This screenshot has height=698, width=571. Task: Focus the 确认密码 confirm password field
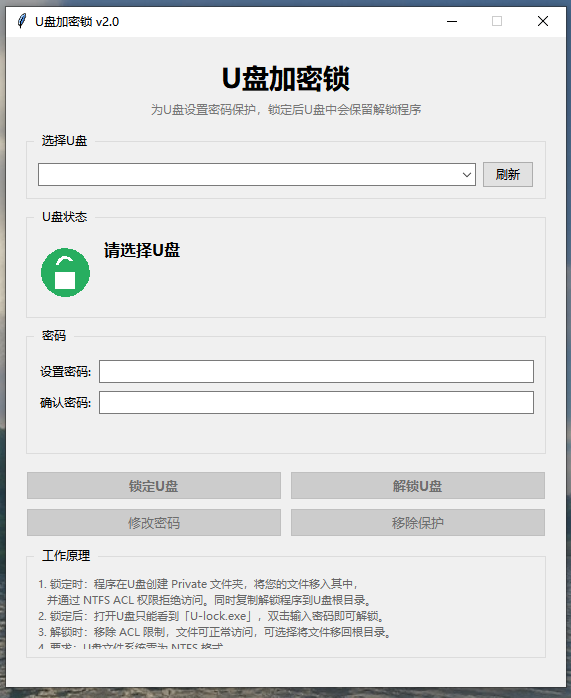[x=316, y=402]
